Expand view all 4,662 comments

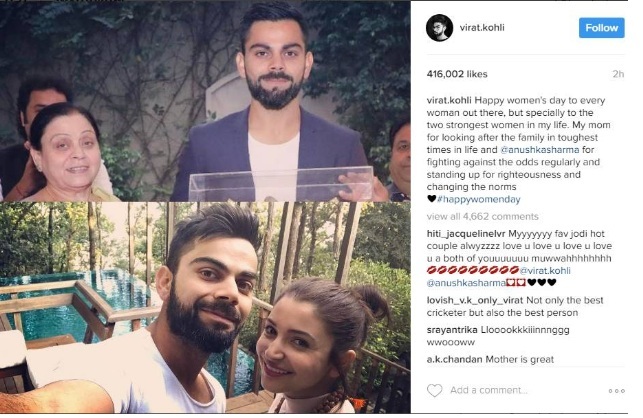coord(482,217)
